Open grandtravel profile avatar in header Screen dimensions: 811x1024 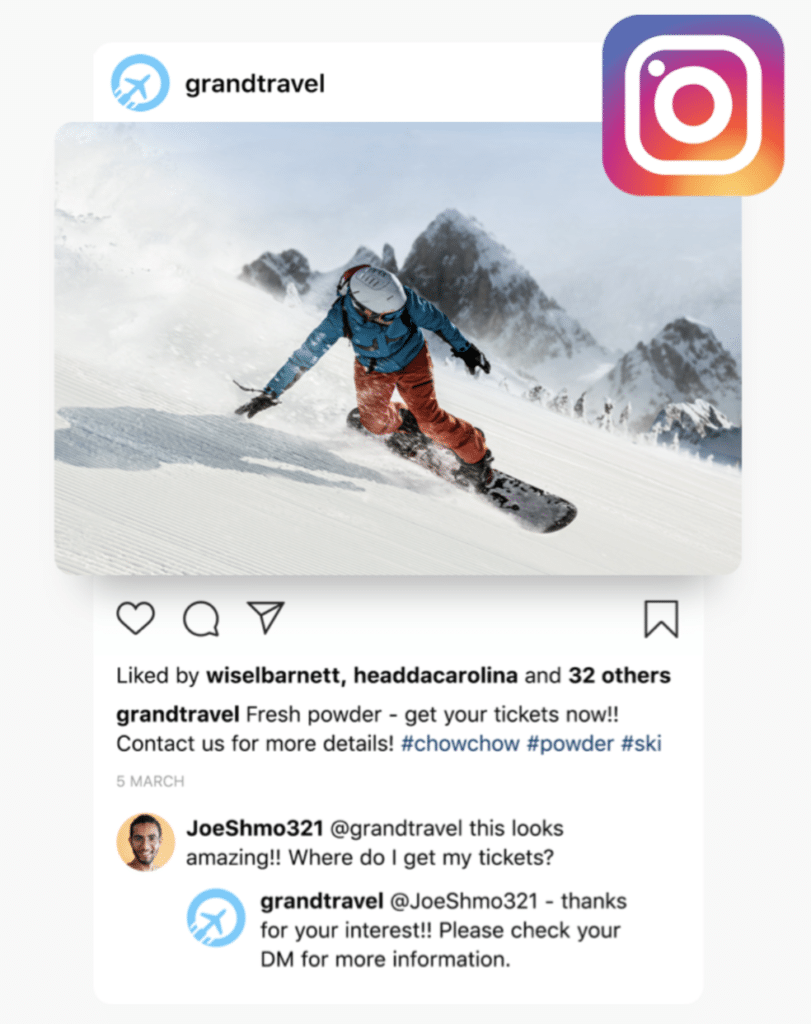(140, 83)
